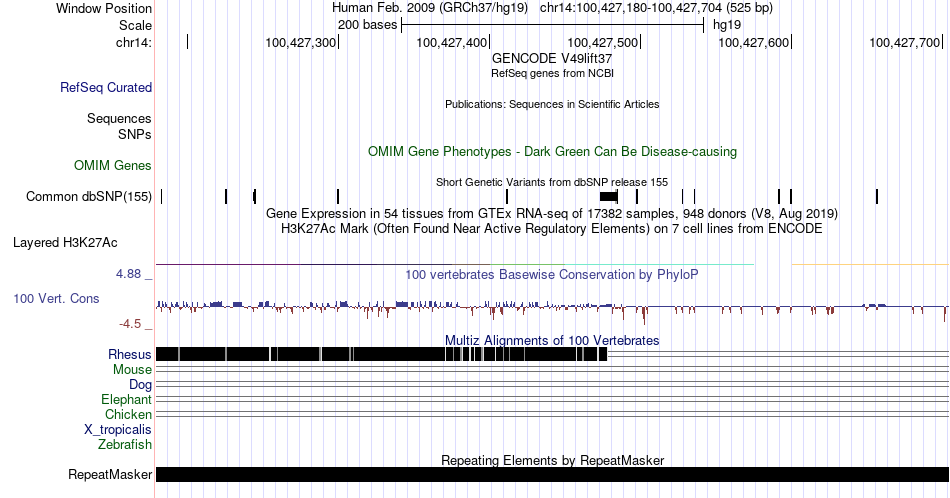This screenshot has height=498, width=950.
Task: Click the -4.5 PhyloP lower value
Action: click(x=130, y=324)
